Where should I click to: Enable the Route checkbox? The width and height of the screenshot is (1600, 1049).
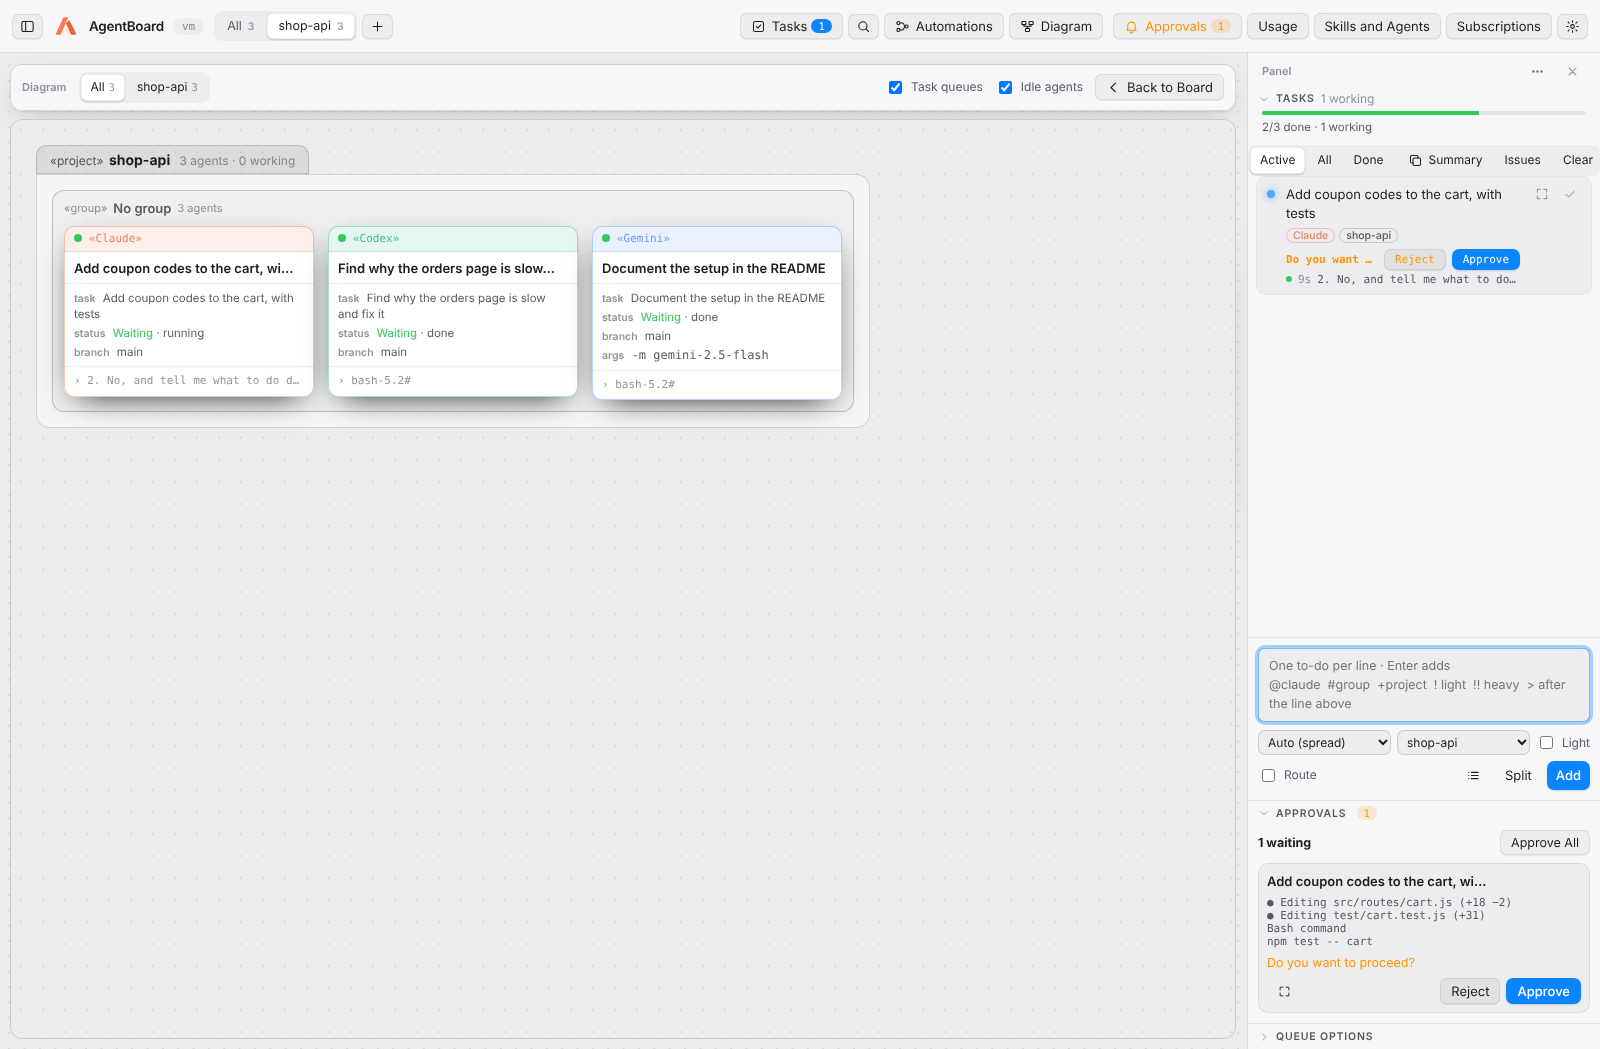click(1269, 775)
